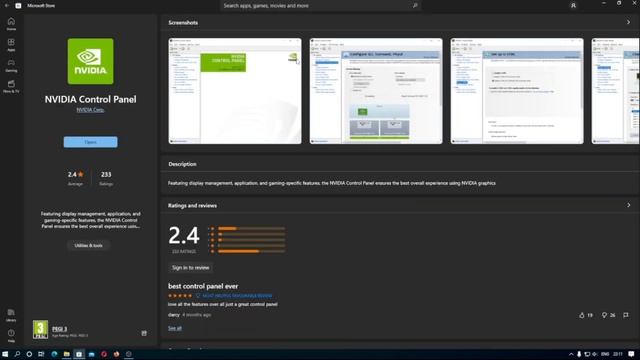
Task: Open the Library in the sidebar
Action: pos(11,315)
